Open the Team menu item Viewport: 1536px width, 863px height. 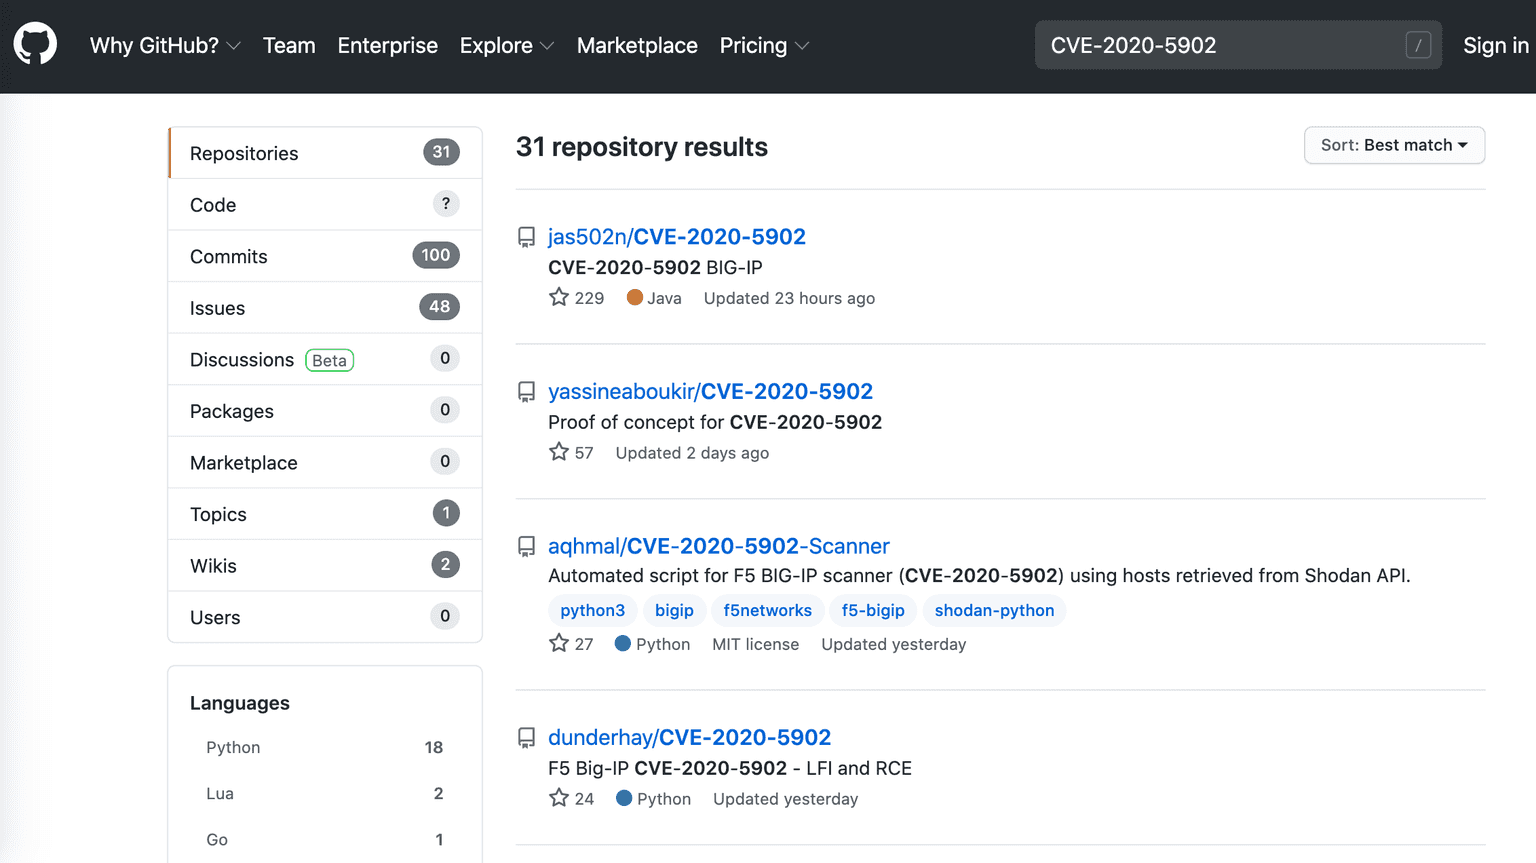289,45
